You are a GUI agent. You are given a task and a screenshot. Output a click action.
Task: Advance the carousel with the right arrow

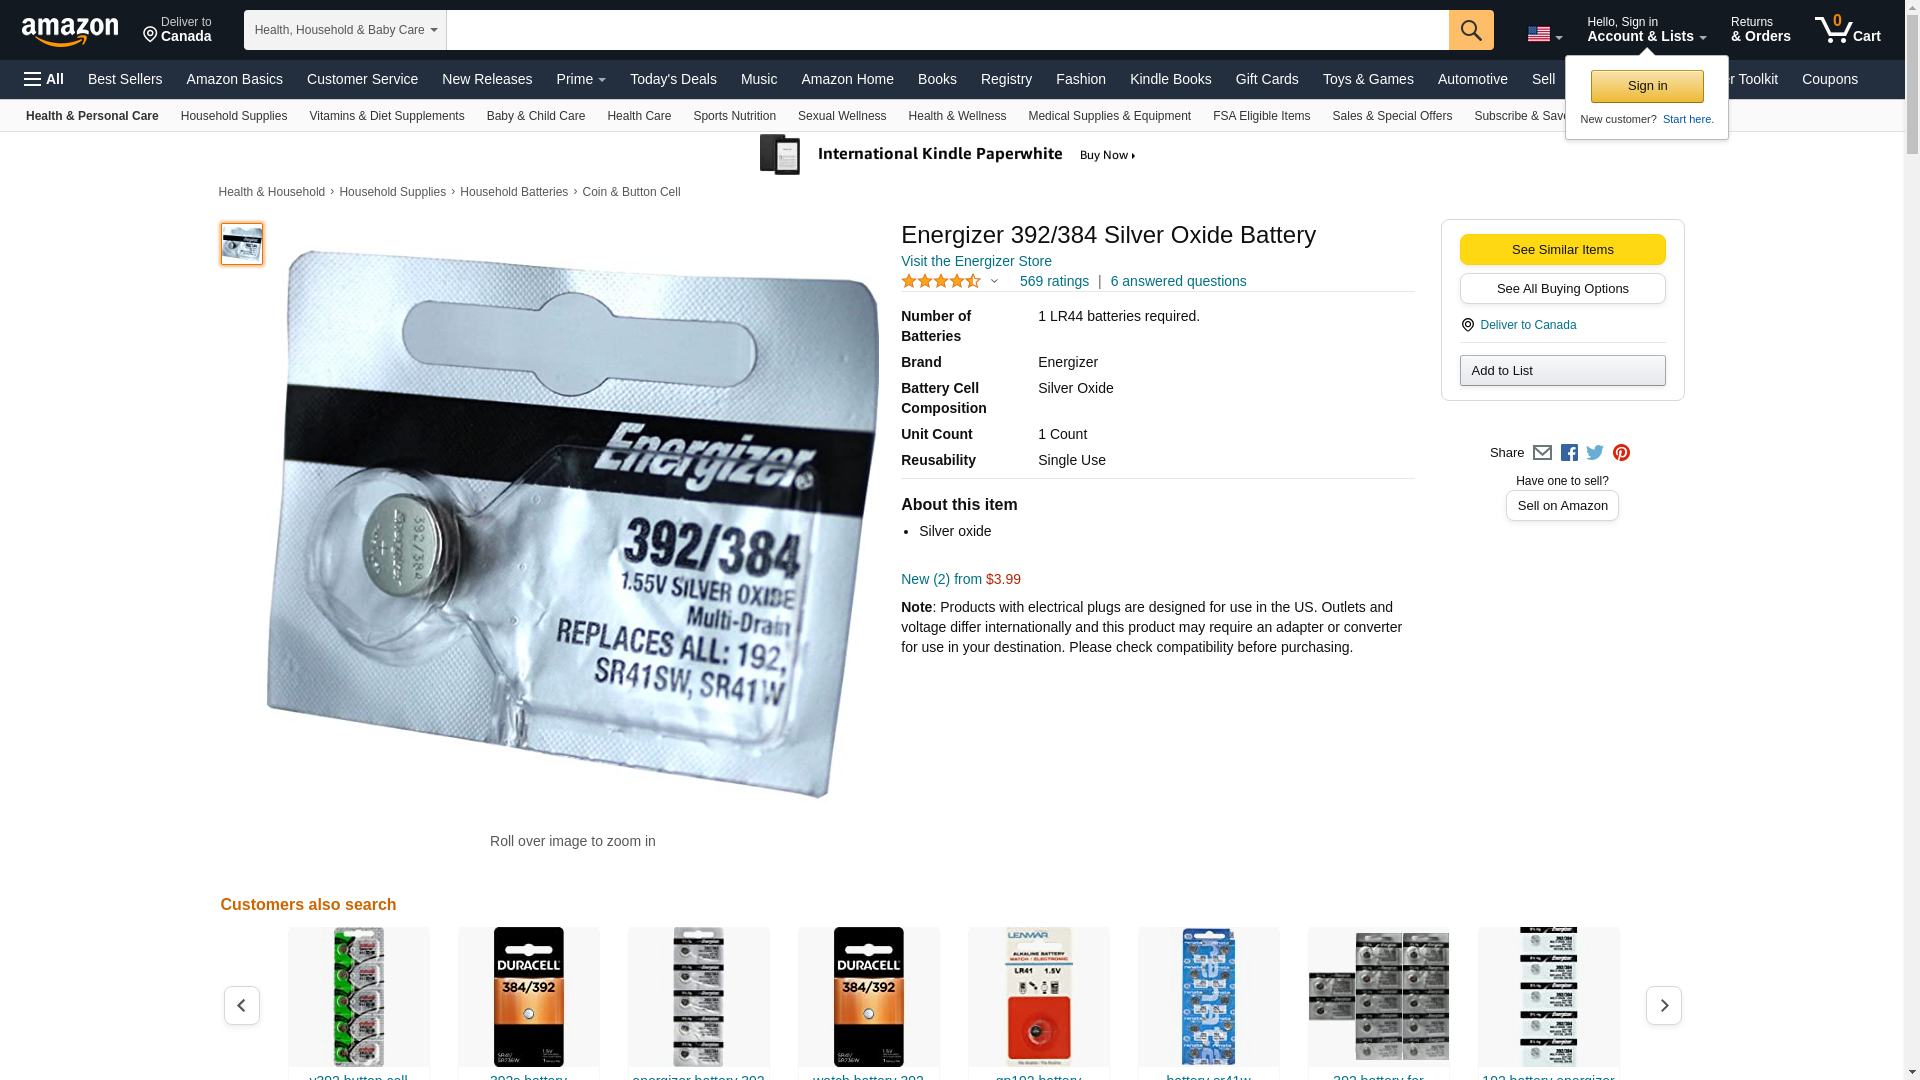click(x=1664, y=1005)
